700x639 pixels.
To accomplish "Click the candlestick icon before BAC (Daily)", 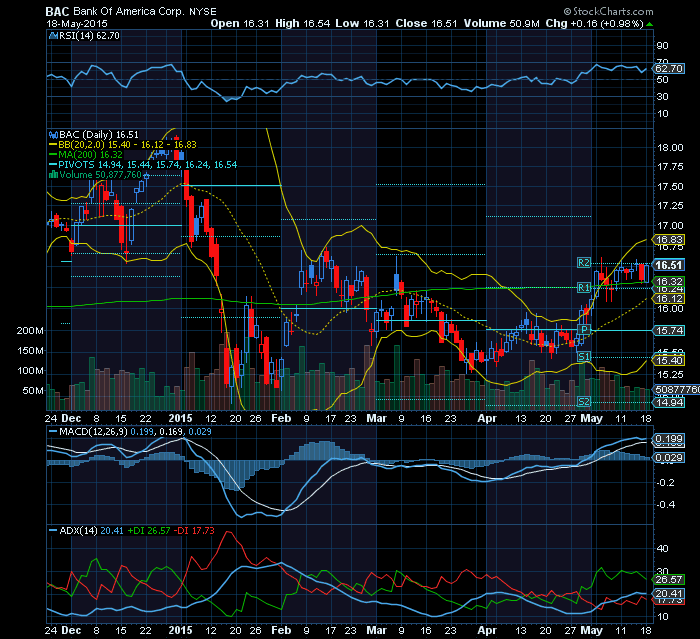I will click(x=53, y=135).
